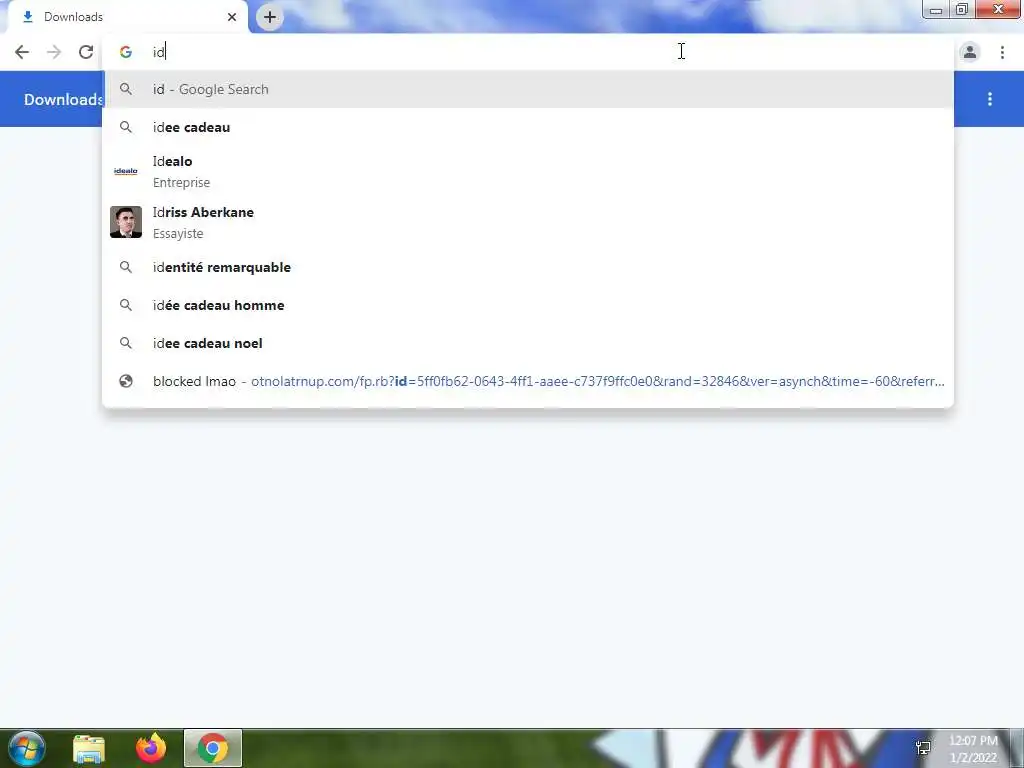
Task: Click the search icon beside 'idee cadeau'
Action: click(125, 127)
